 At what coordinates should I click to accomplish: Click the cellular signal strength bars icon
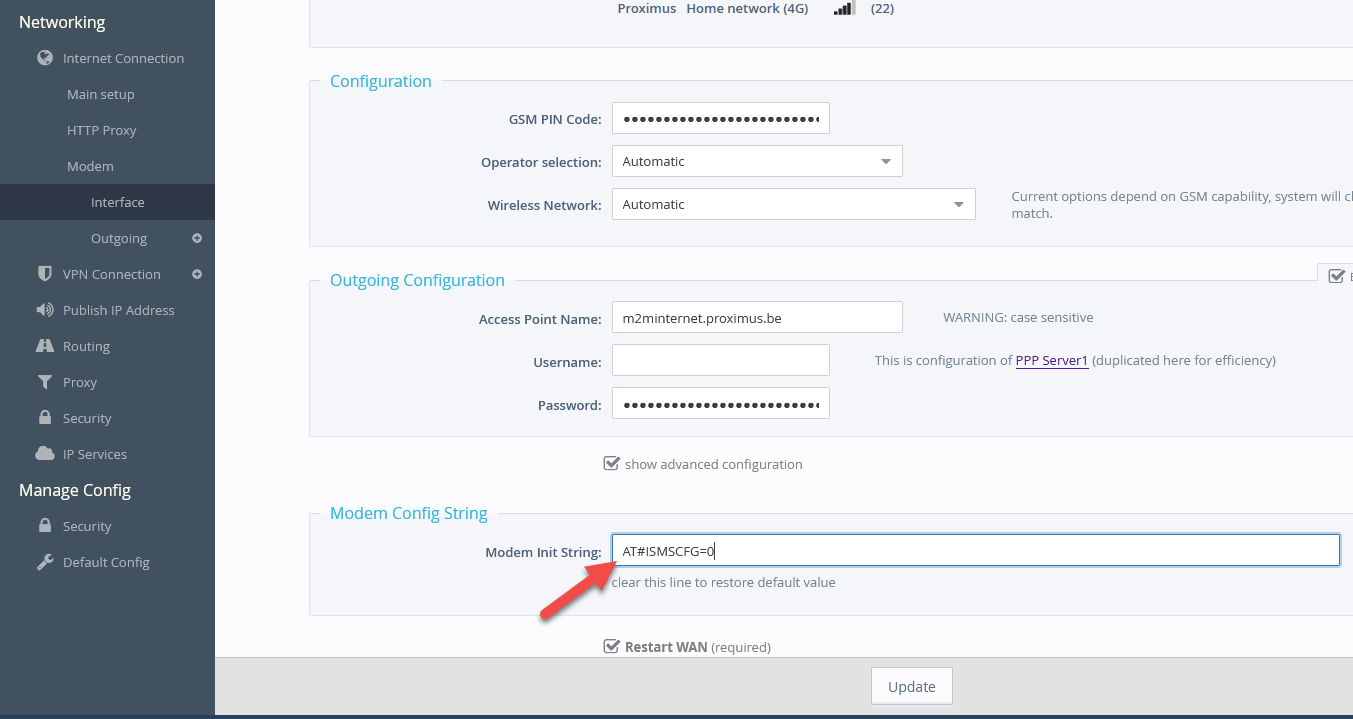[x=843, y=8]
